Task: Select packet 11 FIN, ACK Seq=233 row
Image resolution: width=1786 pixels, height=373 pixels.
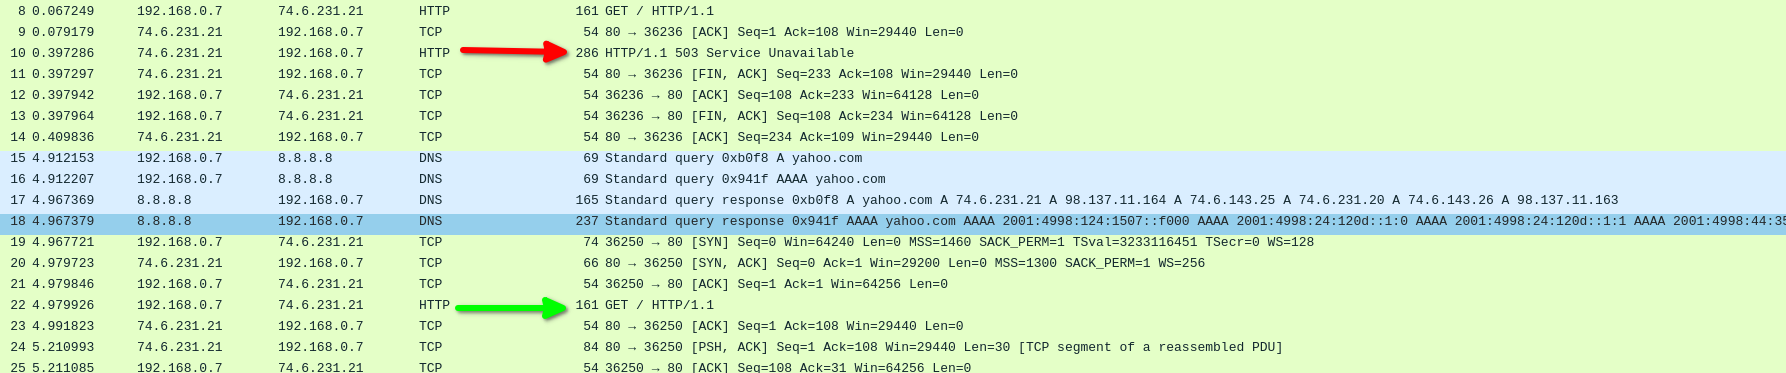Action: (x=893, y=74)
